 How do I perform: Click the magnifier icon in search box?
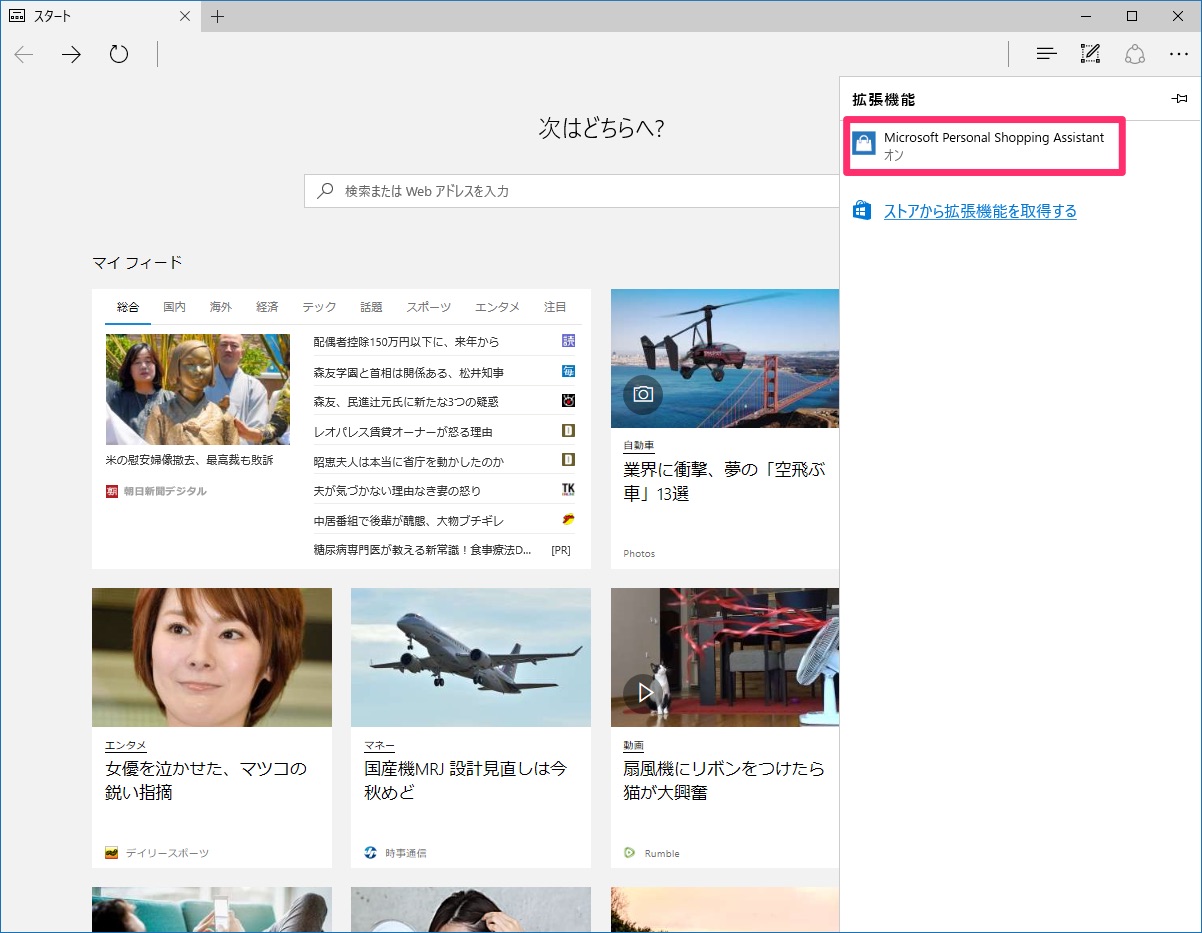coord(325,190)
